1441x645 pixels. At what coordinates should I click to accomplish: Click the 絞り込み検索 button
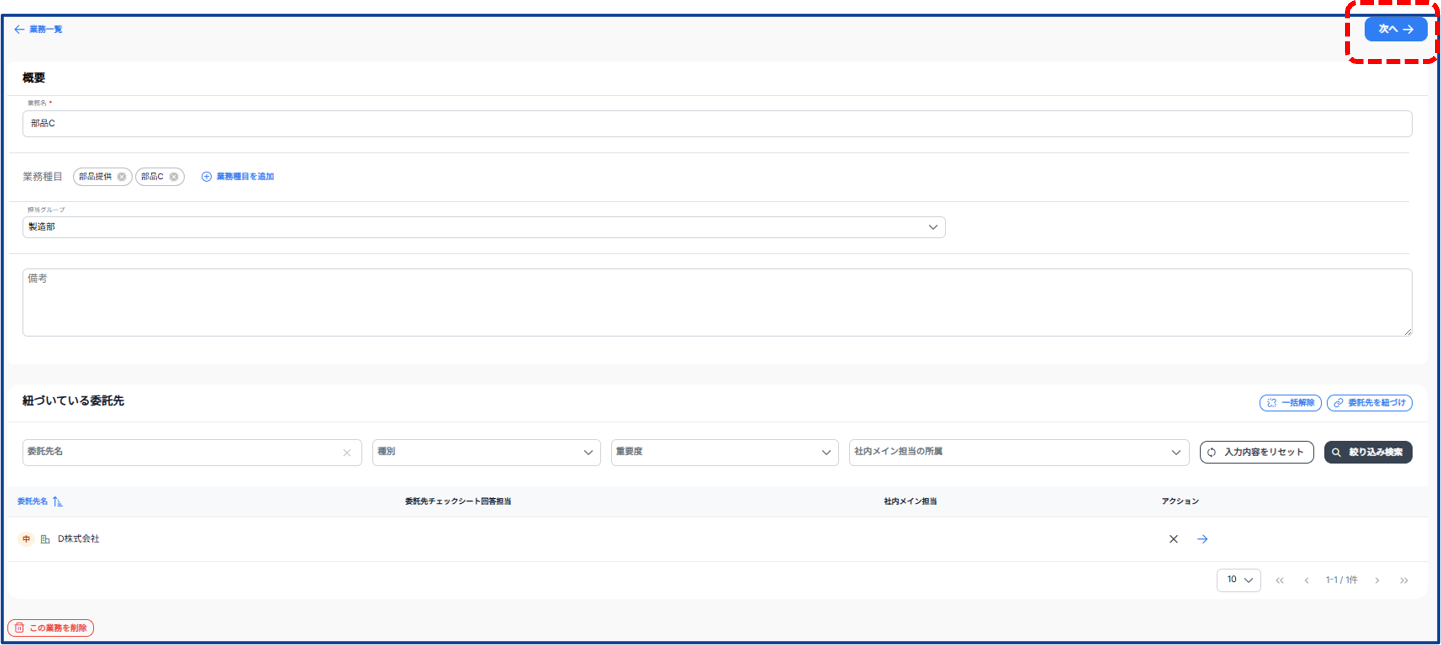pyautogui.click(x=1367, y=452)
